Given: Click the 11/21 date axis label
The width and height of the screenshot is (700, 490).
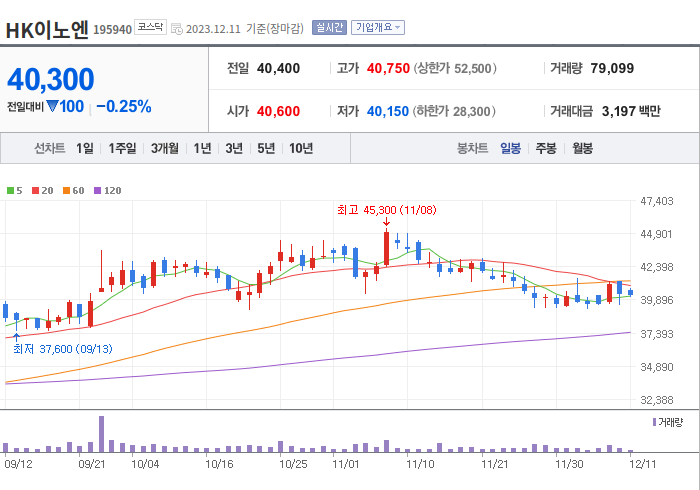Looking at the screenshot, I should point(495,464).
